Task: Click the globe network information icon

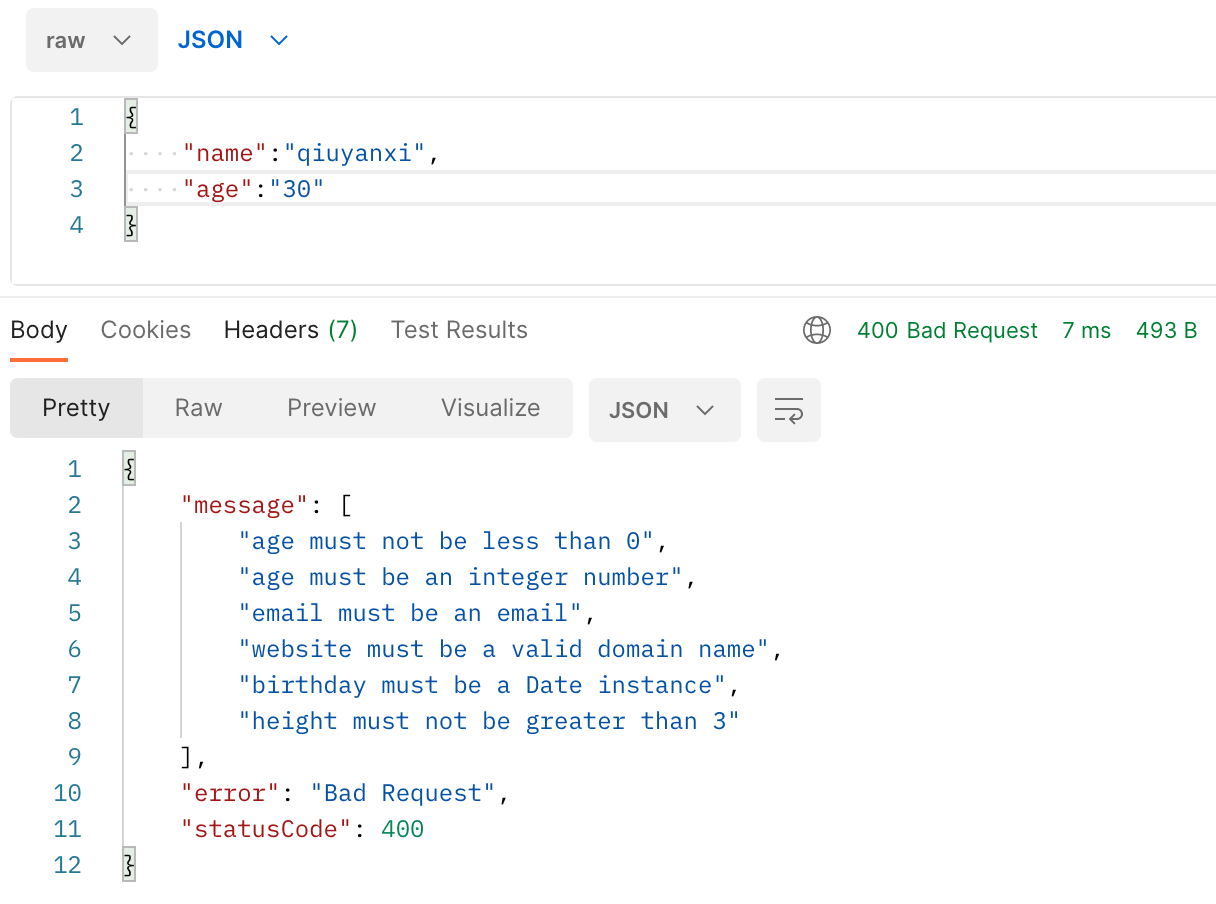Action: point(817,330)
